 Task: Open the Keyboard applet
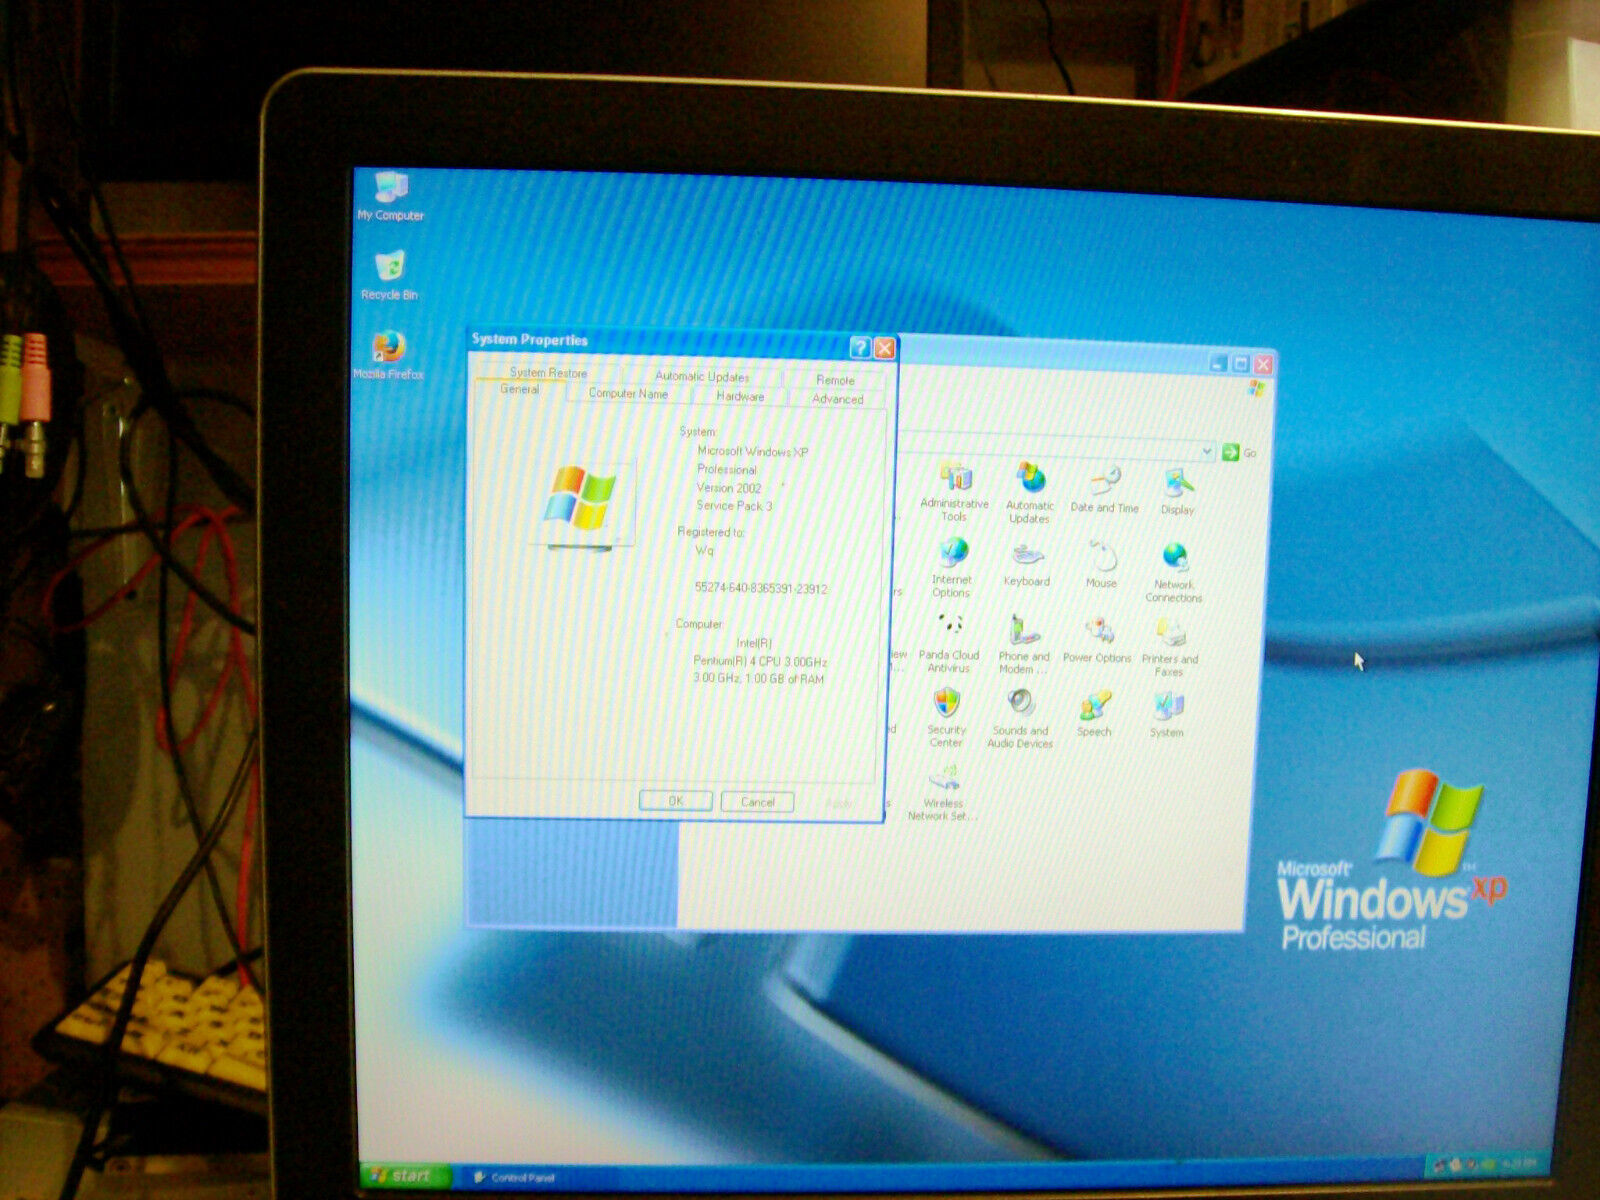click(x=1026, y=565)
